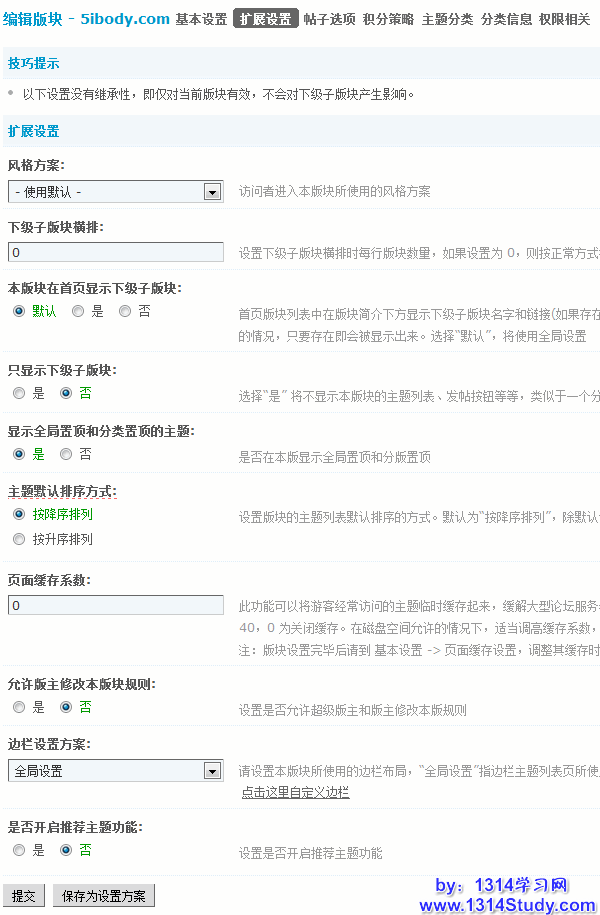600x915 pixels.
Task: Select 否 for 显示全局置顶和分类置顶的主题
Action: pyautogui.click(x=66, y=454)
